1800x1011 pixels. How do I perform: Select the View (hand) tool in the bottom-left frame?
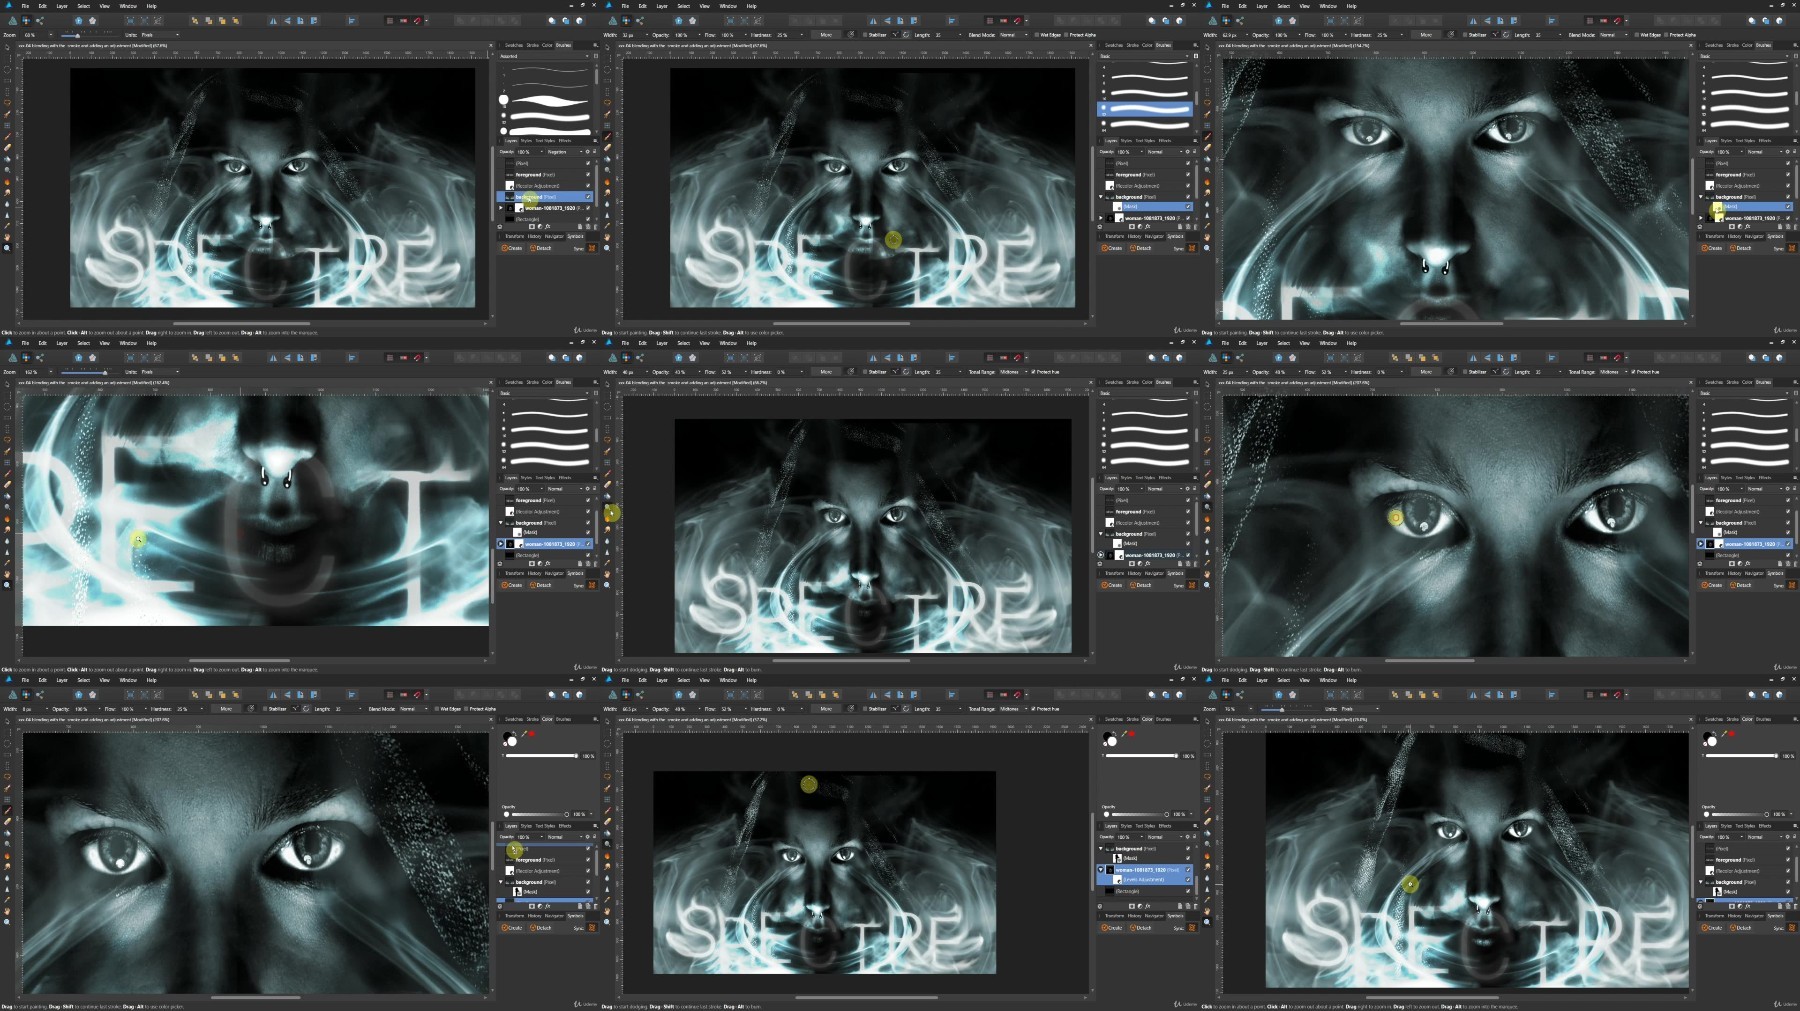7,910
